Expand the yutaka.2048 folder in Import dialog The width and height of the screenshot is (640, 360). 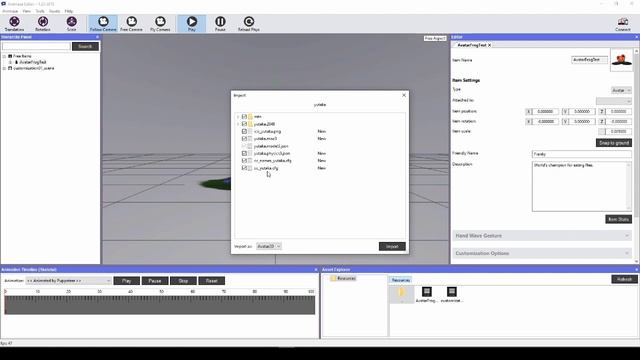coord(238,124)
